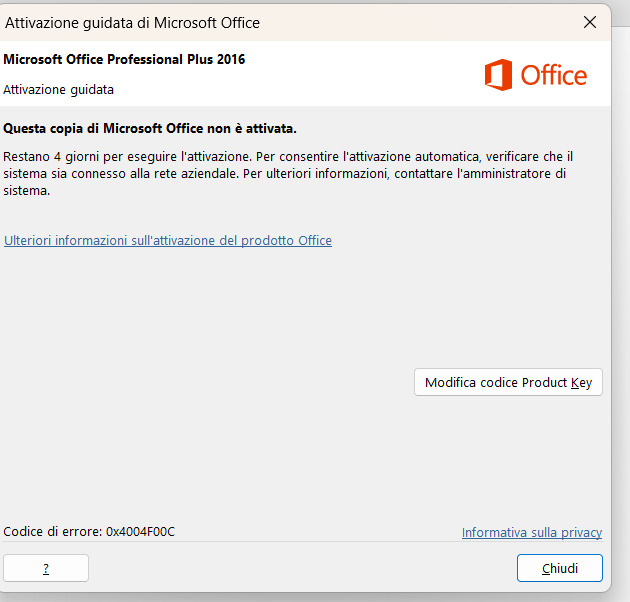Viewport: 630px width, 602px height.
Task: Click the orange "Office" wordmark text
Action: pos(554,75)
